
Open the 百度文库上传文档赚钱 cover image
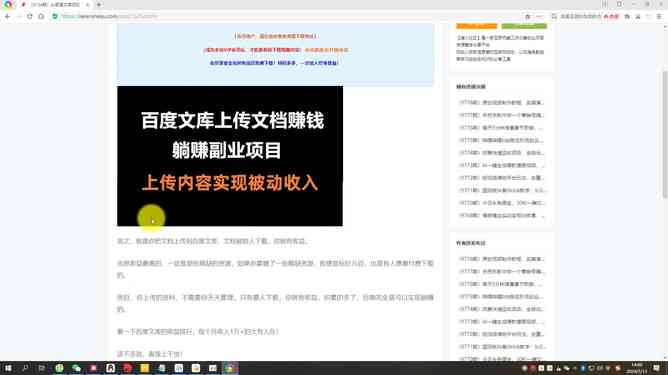click(230, 156)
